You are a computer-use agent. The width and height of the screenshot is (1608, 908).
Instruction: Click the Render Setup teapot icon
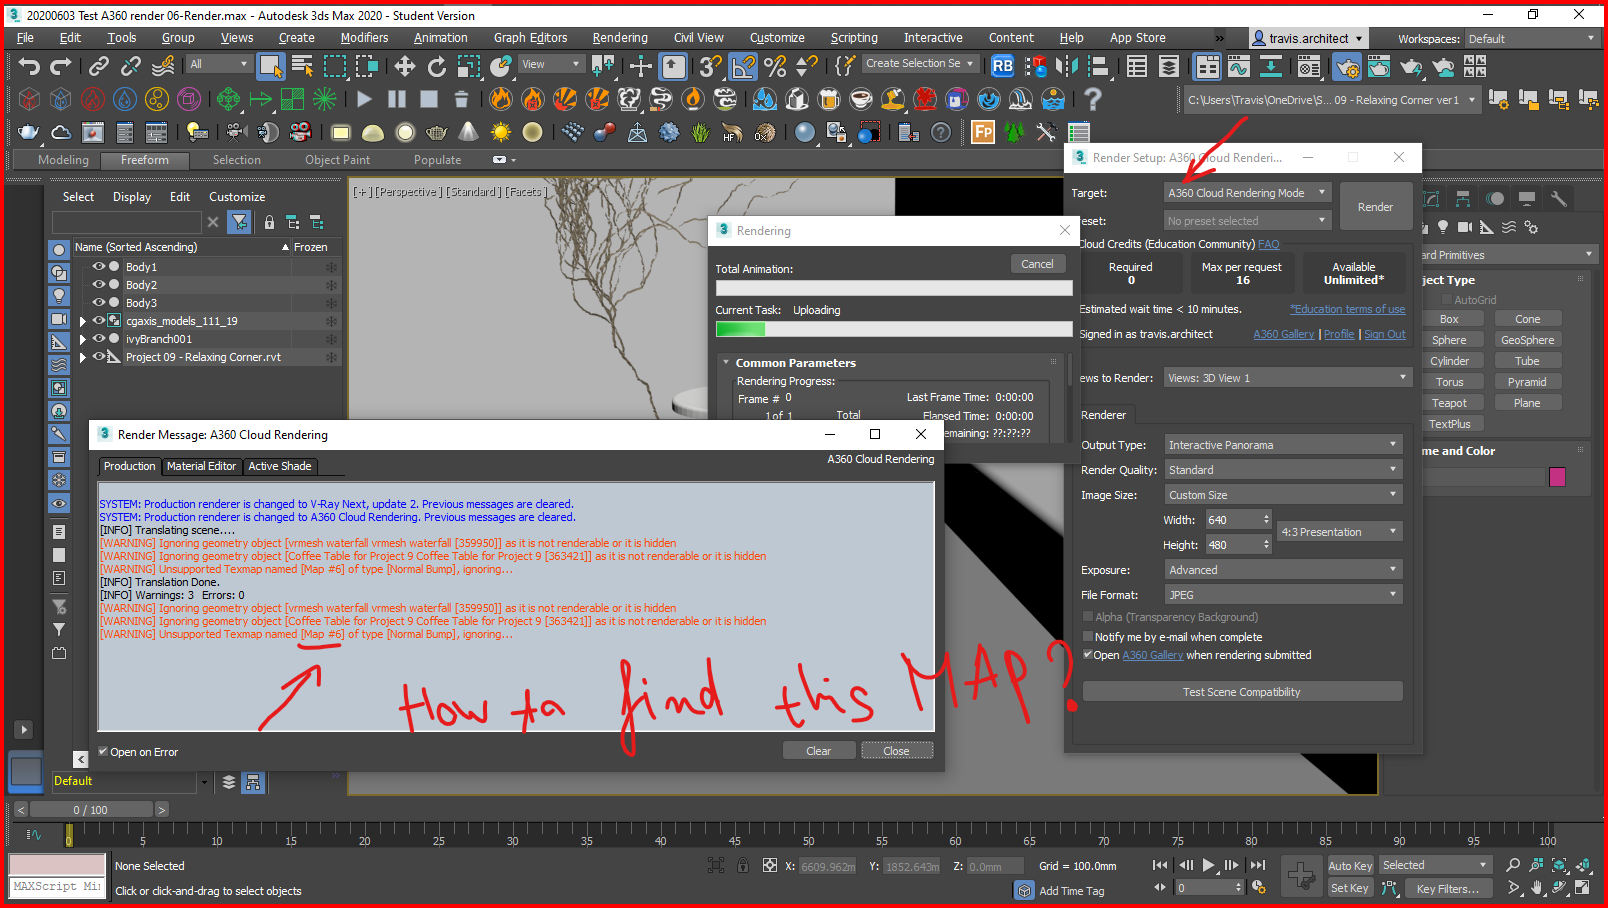1347,66
